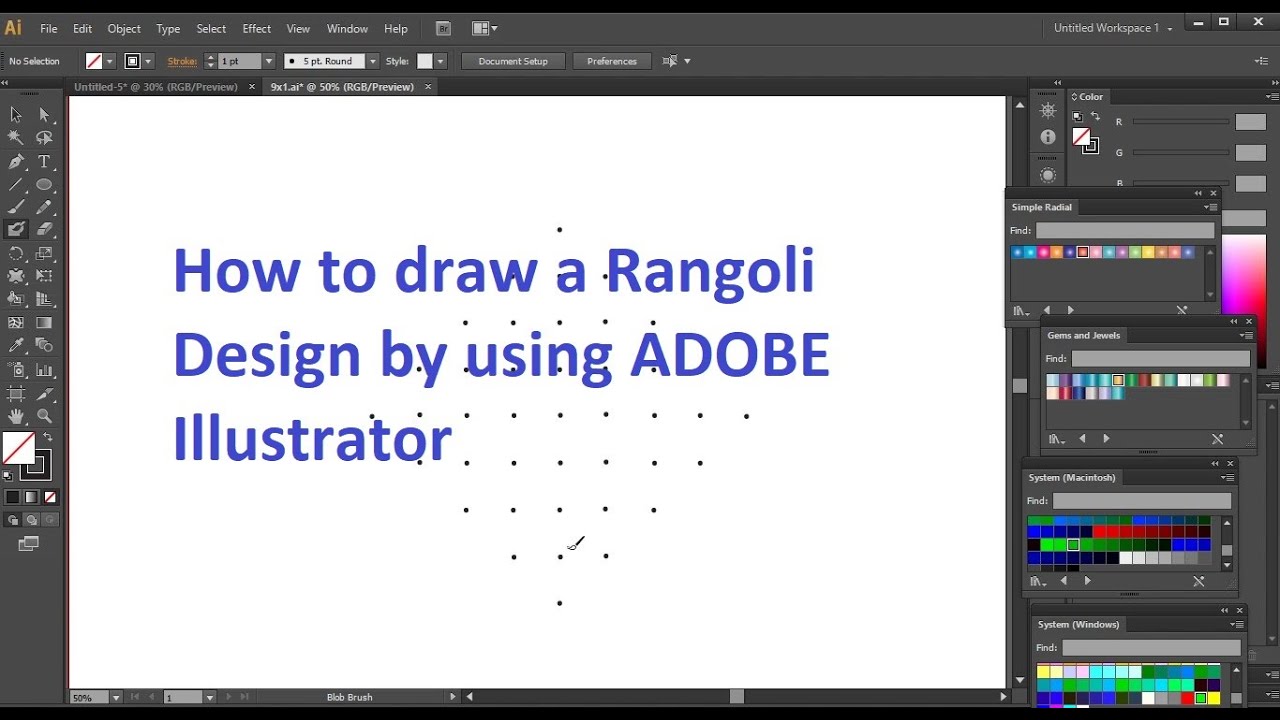Load next swatch library in Gems and Jewels

(1106, 439)
